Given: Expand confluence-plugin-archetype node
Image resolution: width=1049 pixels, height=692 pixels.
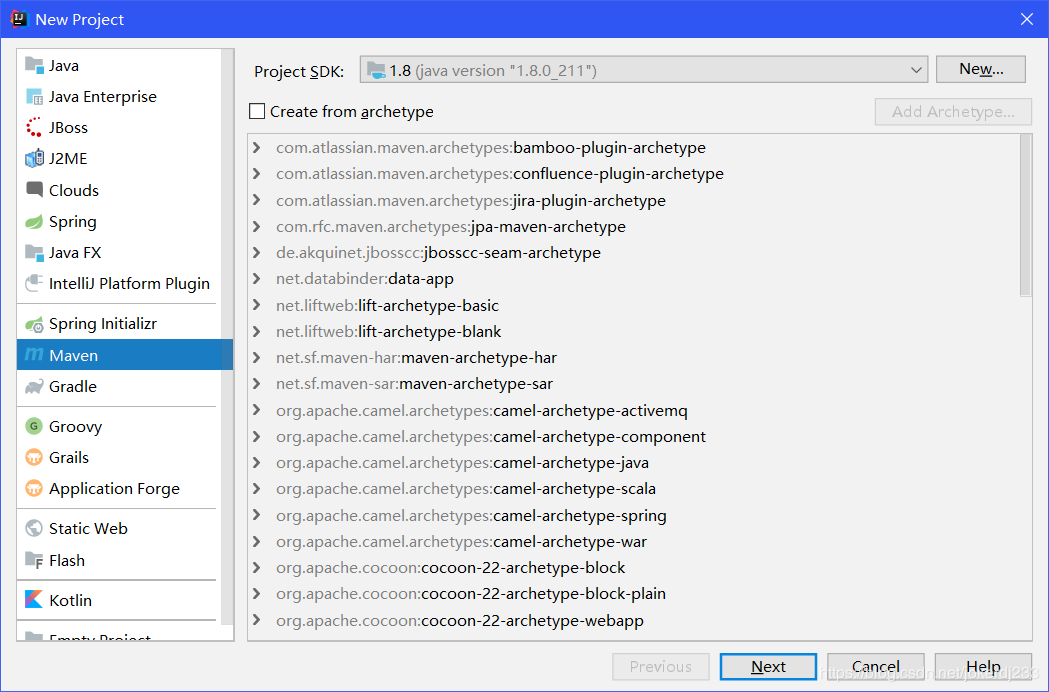Looking at the screenshot, I should [256, 173].
